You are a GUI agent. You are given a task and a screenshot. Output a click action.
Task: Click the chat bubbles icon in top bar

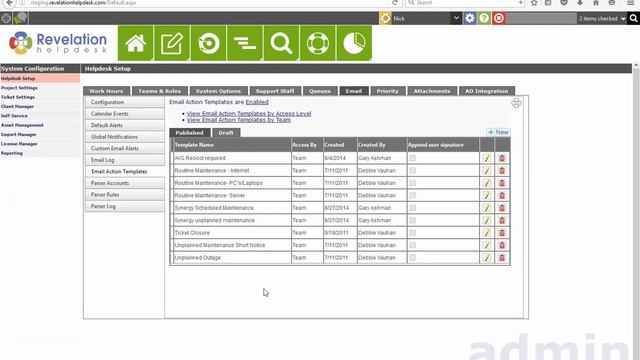tap(20, 18)
